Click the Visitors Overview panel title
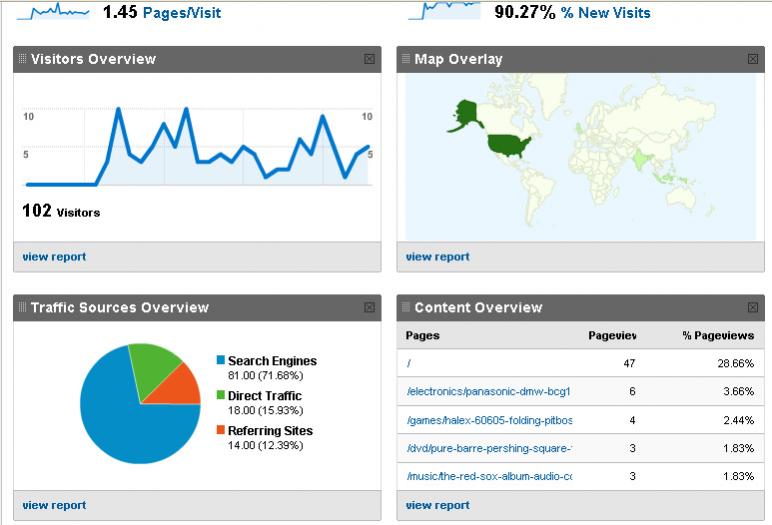The width and height of the screenshot is (772, 525). point(94,59)
